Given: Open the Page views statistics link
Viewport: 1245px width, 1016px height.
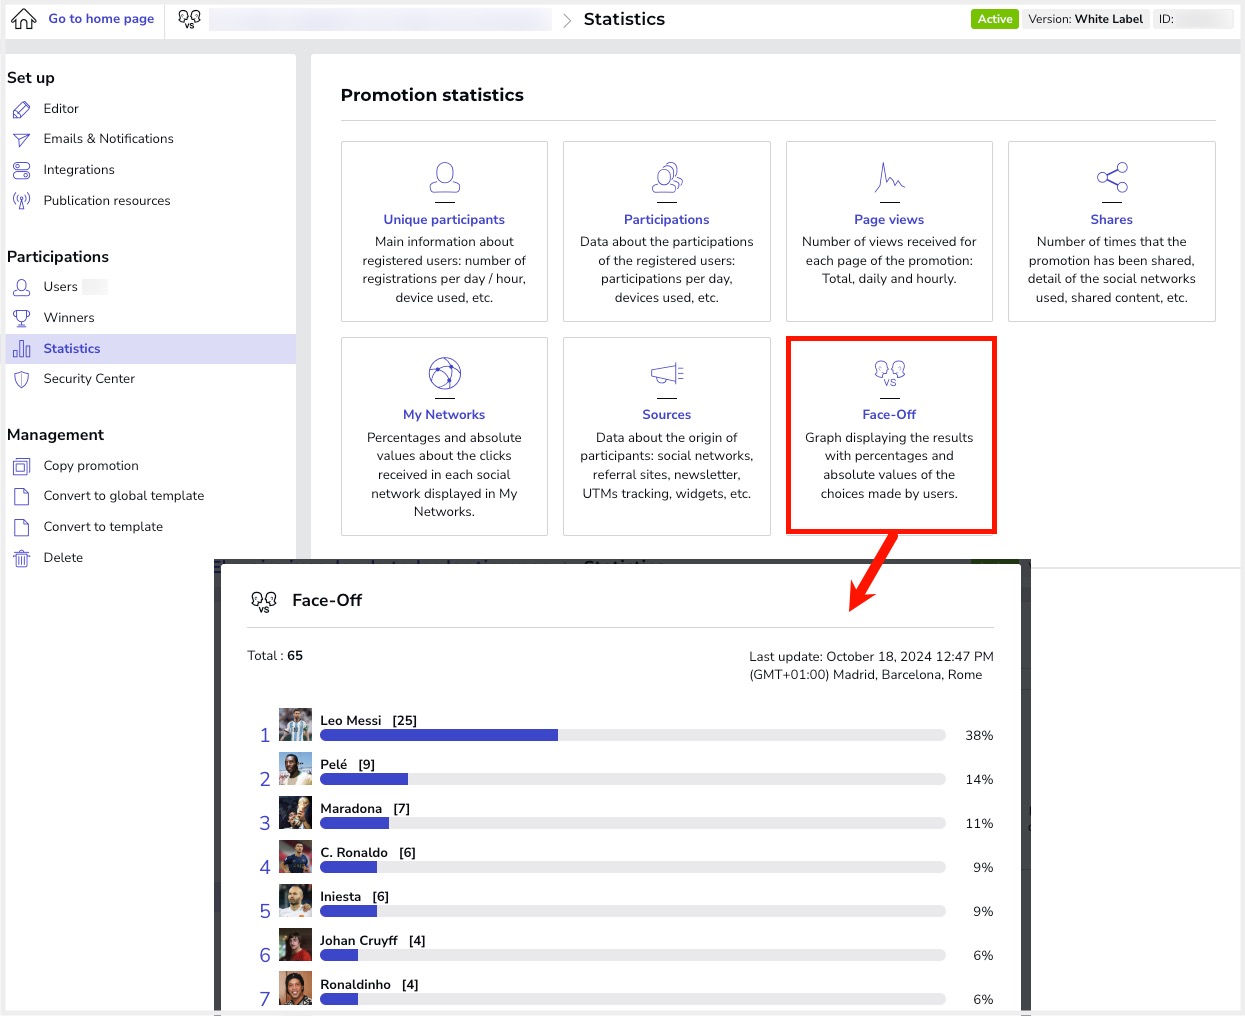Looking at the screenshot, I should 888,220.
